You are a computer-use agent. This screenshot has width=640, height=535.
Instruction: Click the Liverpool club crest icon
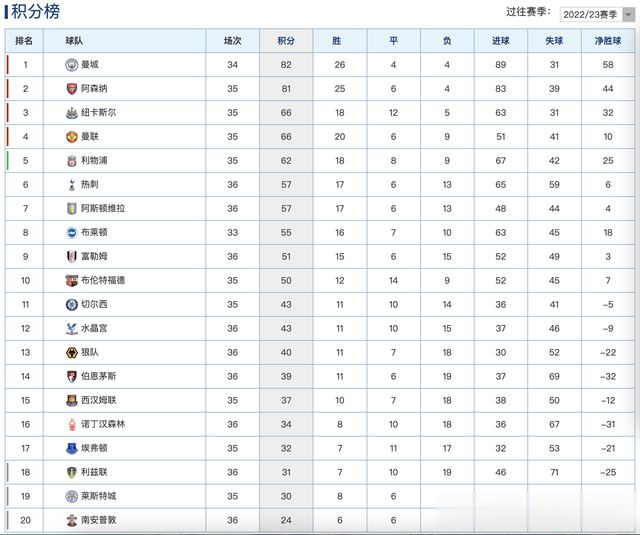pyautogui.click(x=71, y=161)
